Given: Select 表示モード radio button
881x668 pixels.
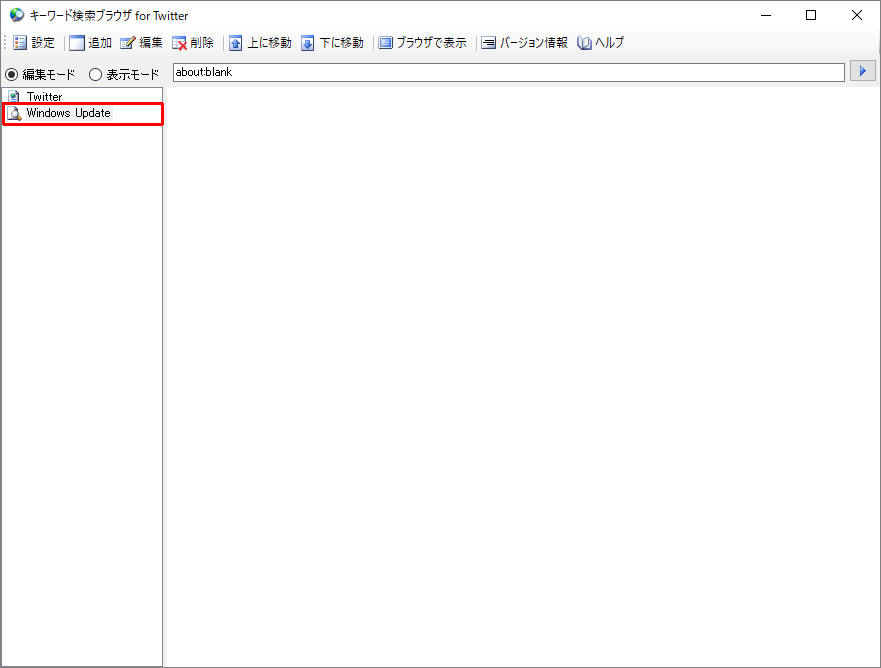Looking at the screenshot, I should click(x=96, y=74).
